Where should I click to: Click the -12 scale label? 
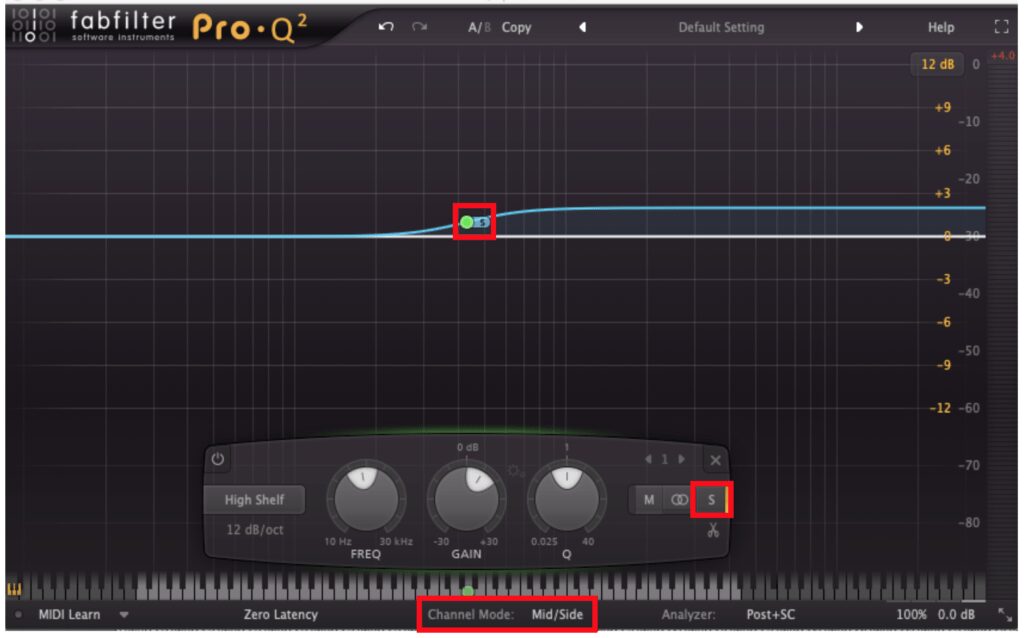940,407
